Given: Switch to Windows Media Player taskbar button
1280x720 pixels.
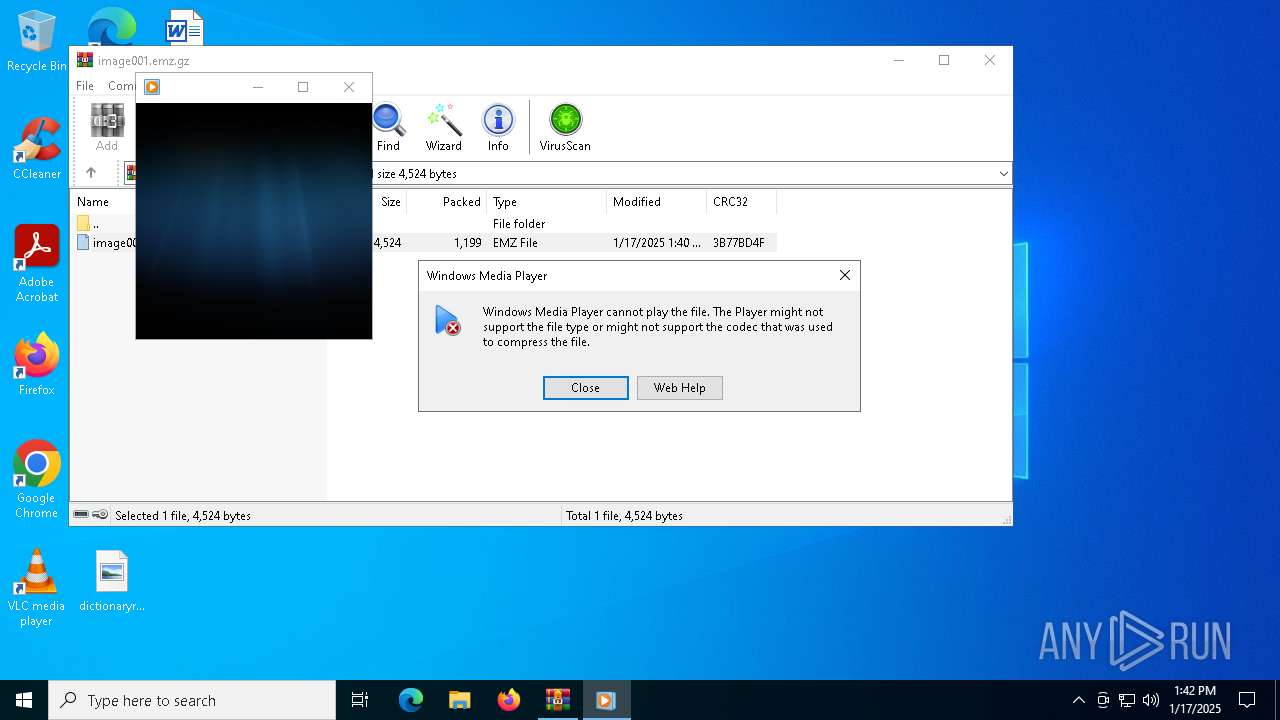Looking at the screenshot, I should coord(606,700).
